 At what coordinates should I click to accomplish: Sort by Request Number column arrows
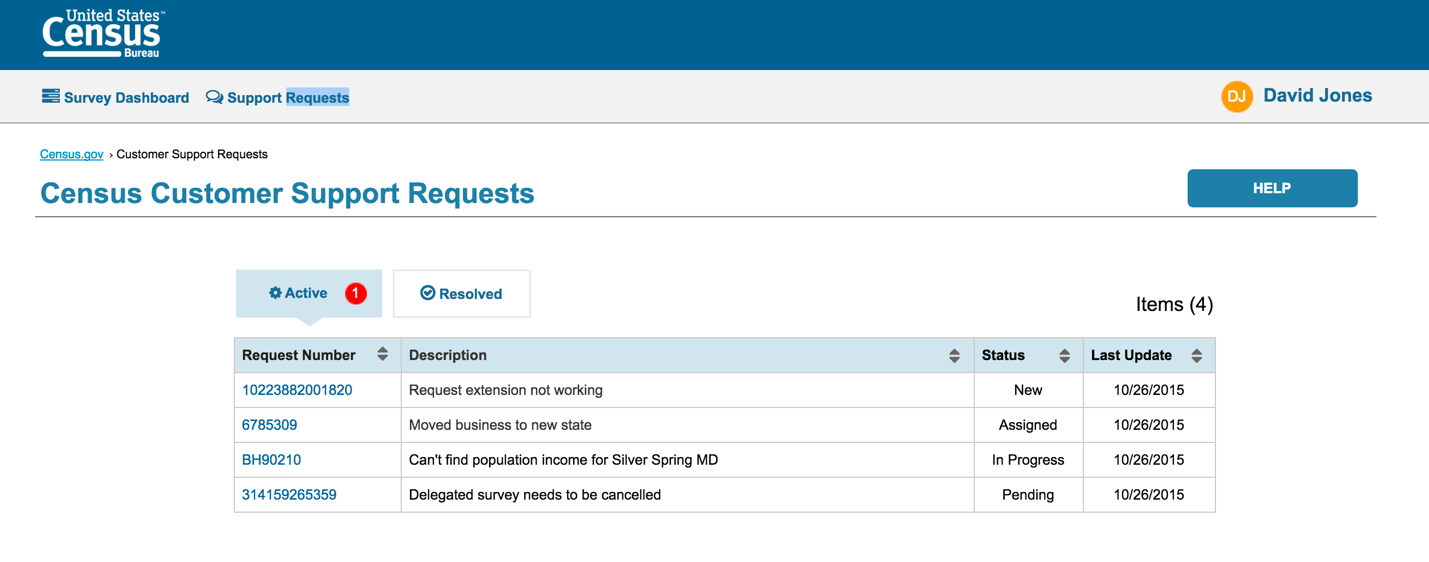(382, 355)
